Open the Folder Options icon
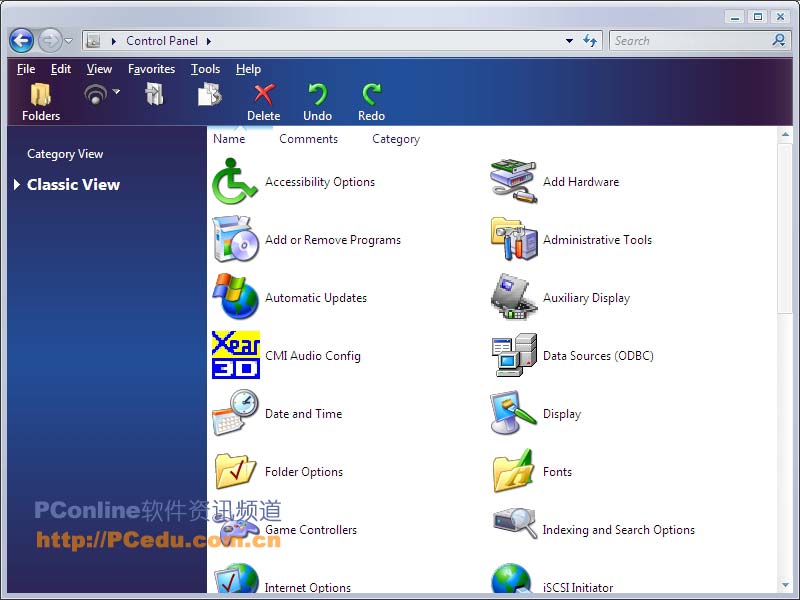 pyautogui.click(x=236, y=471)
